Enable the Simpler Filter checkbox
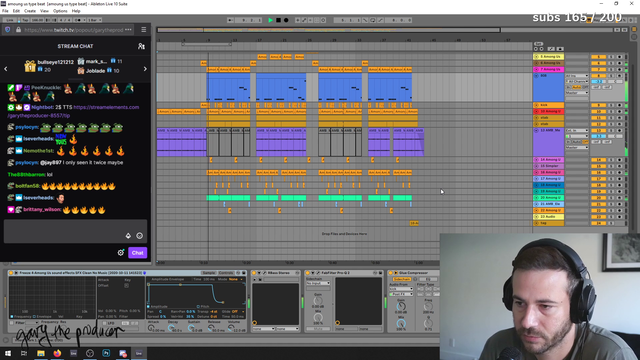 click(12, 323)
